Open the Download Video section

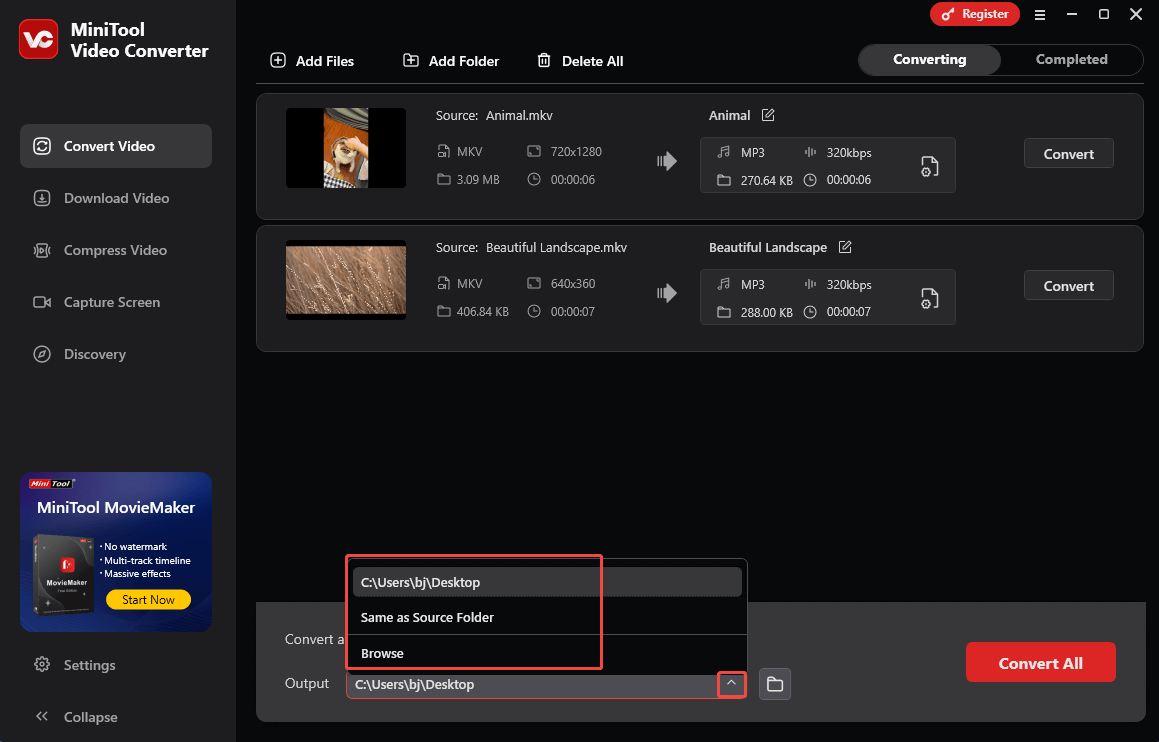tap(116, 198)
